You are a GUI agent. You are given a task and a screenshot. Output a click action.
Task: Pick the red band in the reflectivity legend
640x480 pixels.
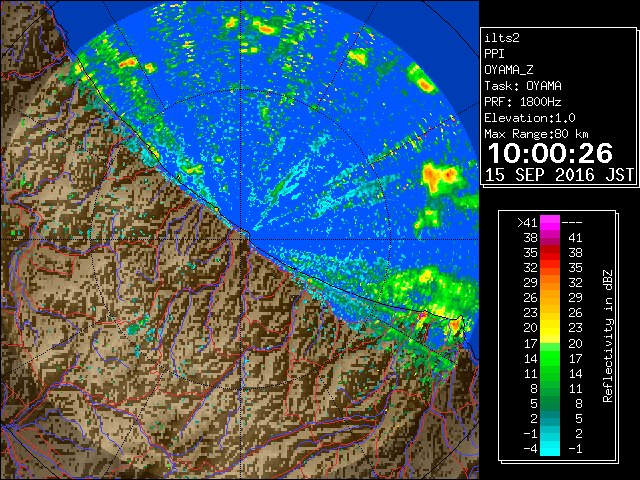[550, 253]
